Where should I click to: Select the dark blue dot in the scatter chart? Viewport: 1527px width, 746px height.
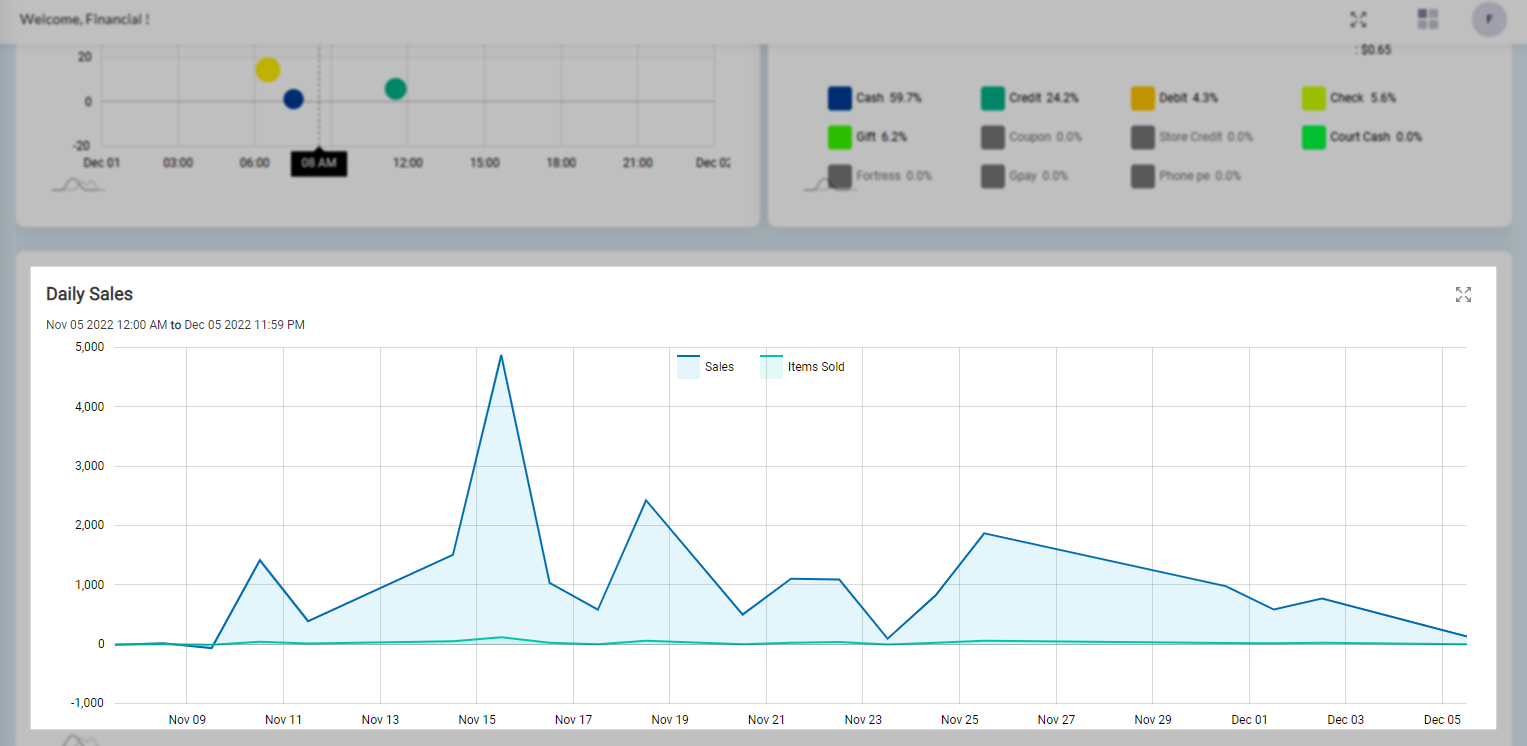(293, 99)
